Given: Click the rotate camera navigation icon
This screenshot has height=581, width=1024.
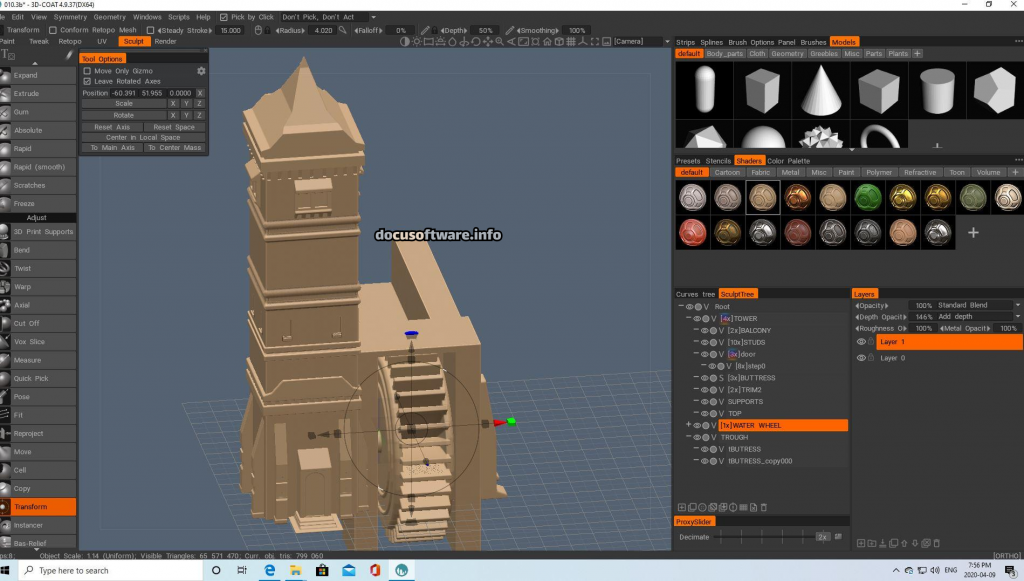Looking at the screenshot, I should pyautogui.click(x=475, y=41).
